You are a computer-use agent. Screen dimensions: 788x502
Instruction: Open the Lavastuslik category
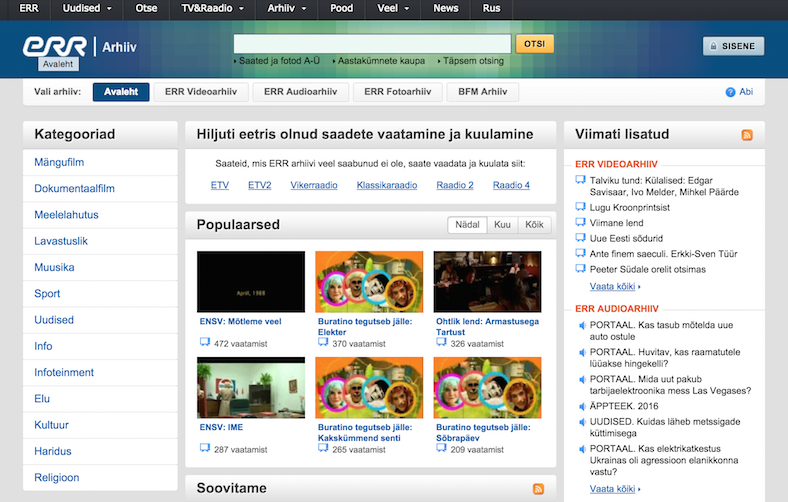point(61,241)
